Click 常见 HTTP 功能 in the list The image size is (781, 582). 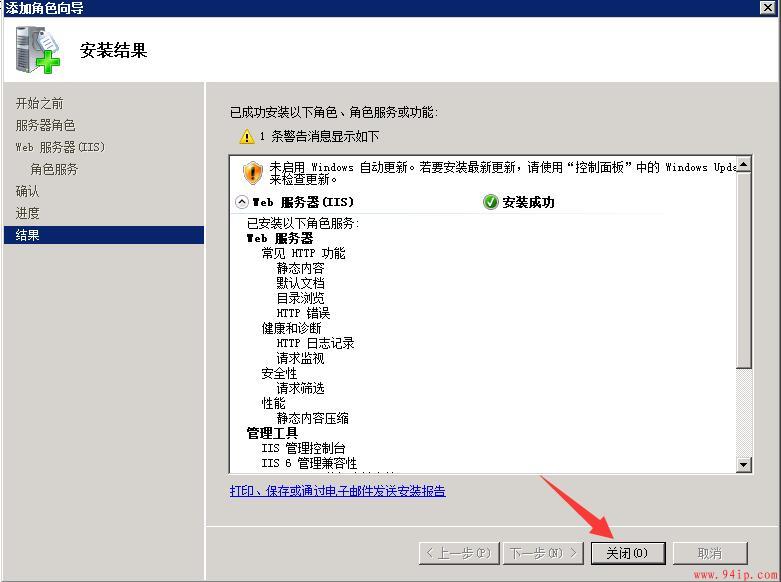coord(303,253)
